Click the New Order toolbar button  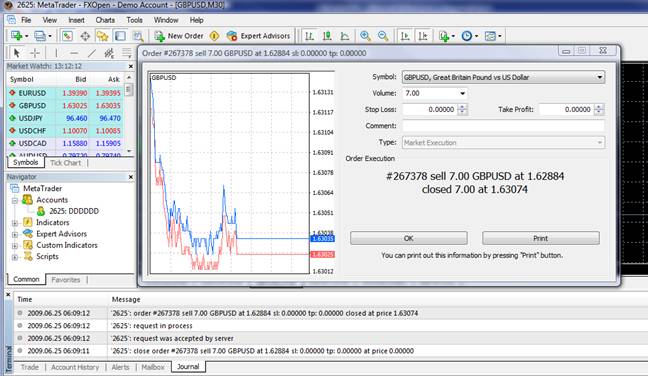[x=179, y=36]
